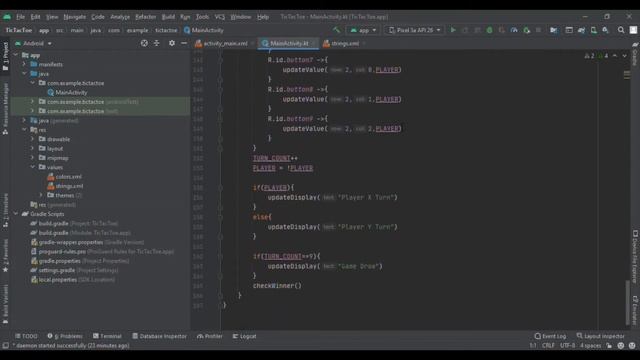Click the UTF-8 encoding in status bar
This screenshot has width=640, height=360.
pyautogui.click(x=567, y=346)
